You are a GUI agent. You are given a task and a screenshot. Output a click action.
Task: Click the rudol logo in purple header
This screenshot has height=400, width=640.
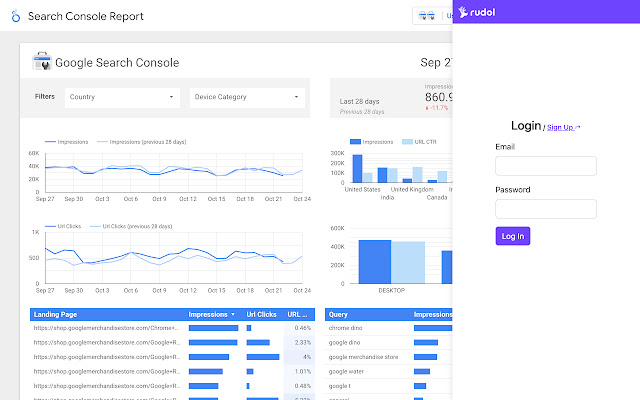click(x=476, y=12)
